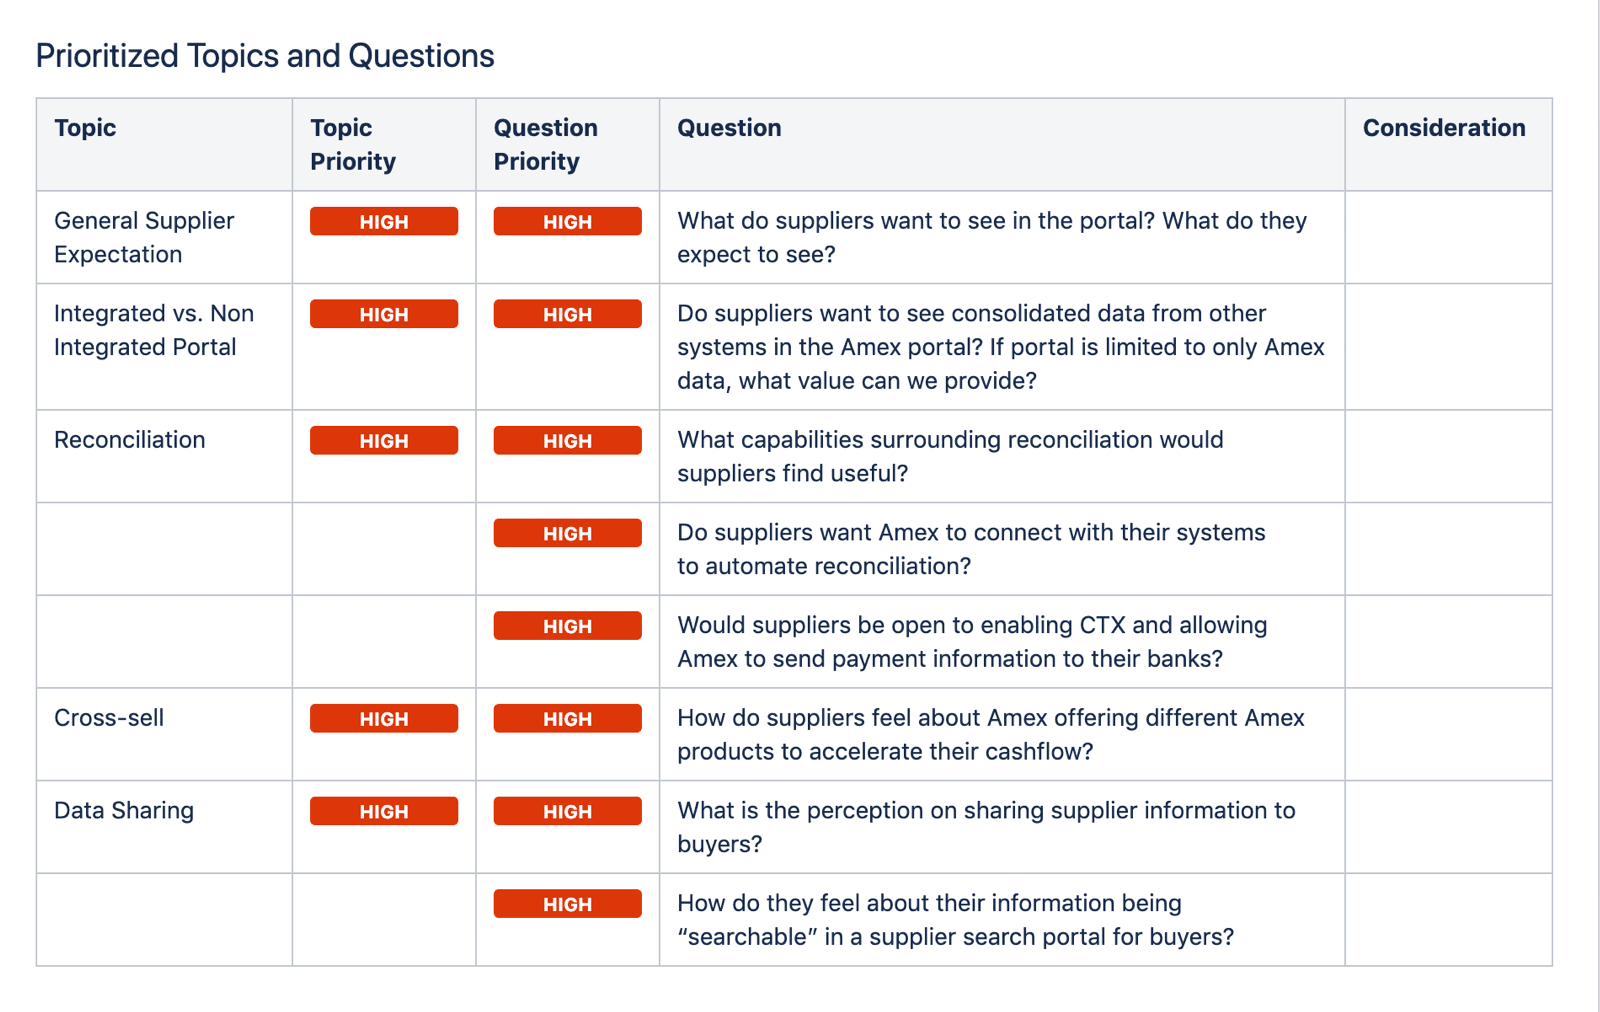
Task: Click HIGH topic priority badge for Cross-sell
Action: [x=384, y=719]
